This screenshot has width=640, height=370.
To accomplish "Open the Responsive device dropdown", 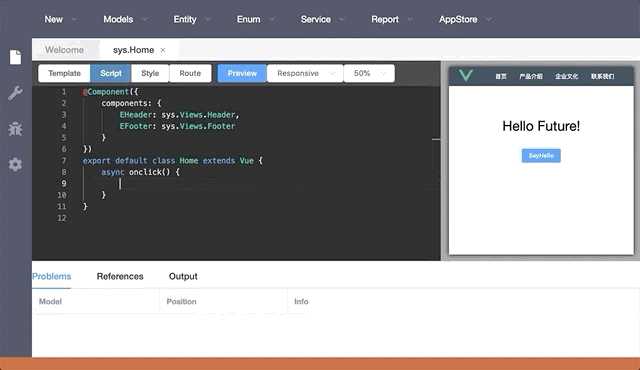I will (305, 73).
